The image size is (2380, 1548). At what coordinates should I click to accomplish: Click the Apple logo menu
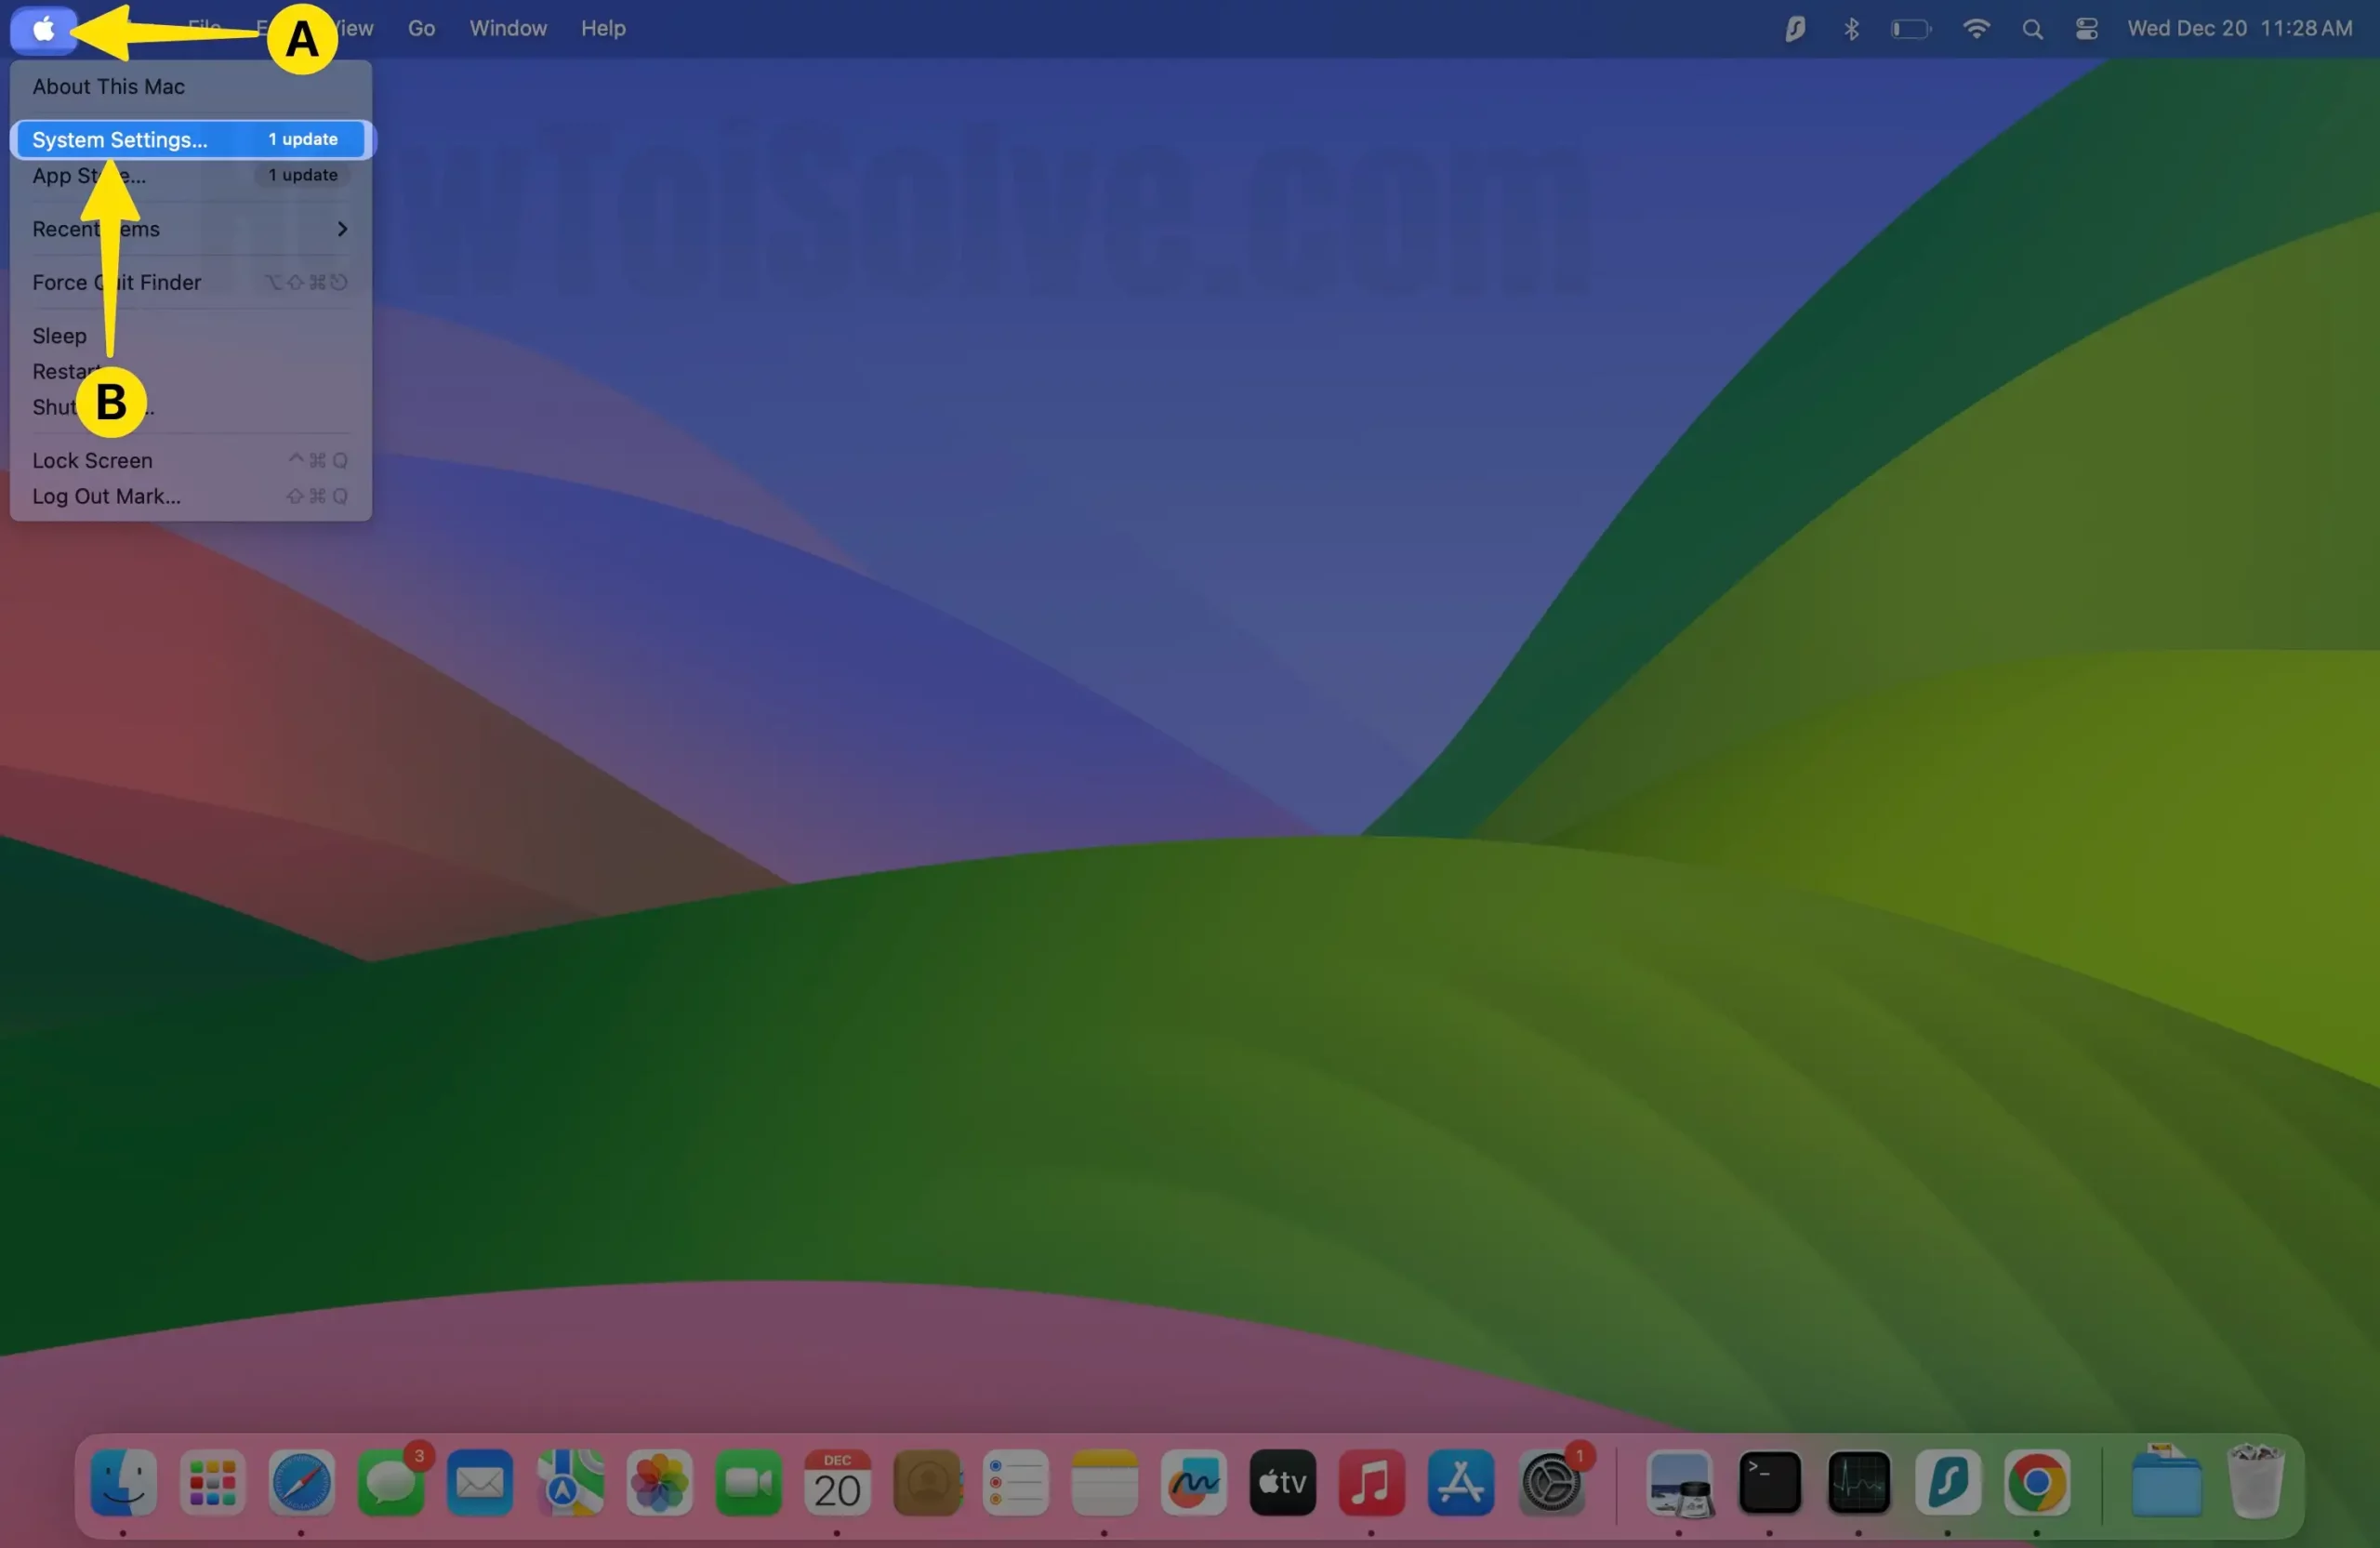[x=44, y=29]
